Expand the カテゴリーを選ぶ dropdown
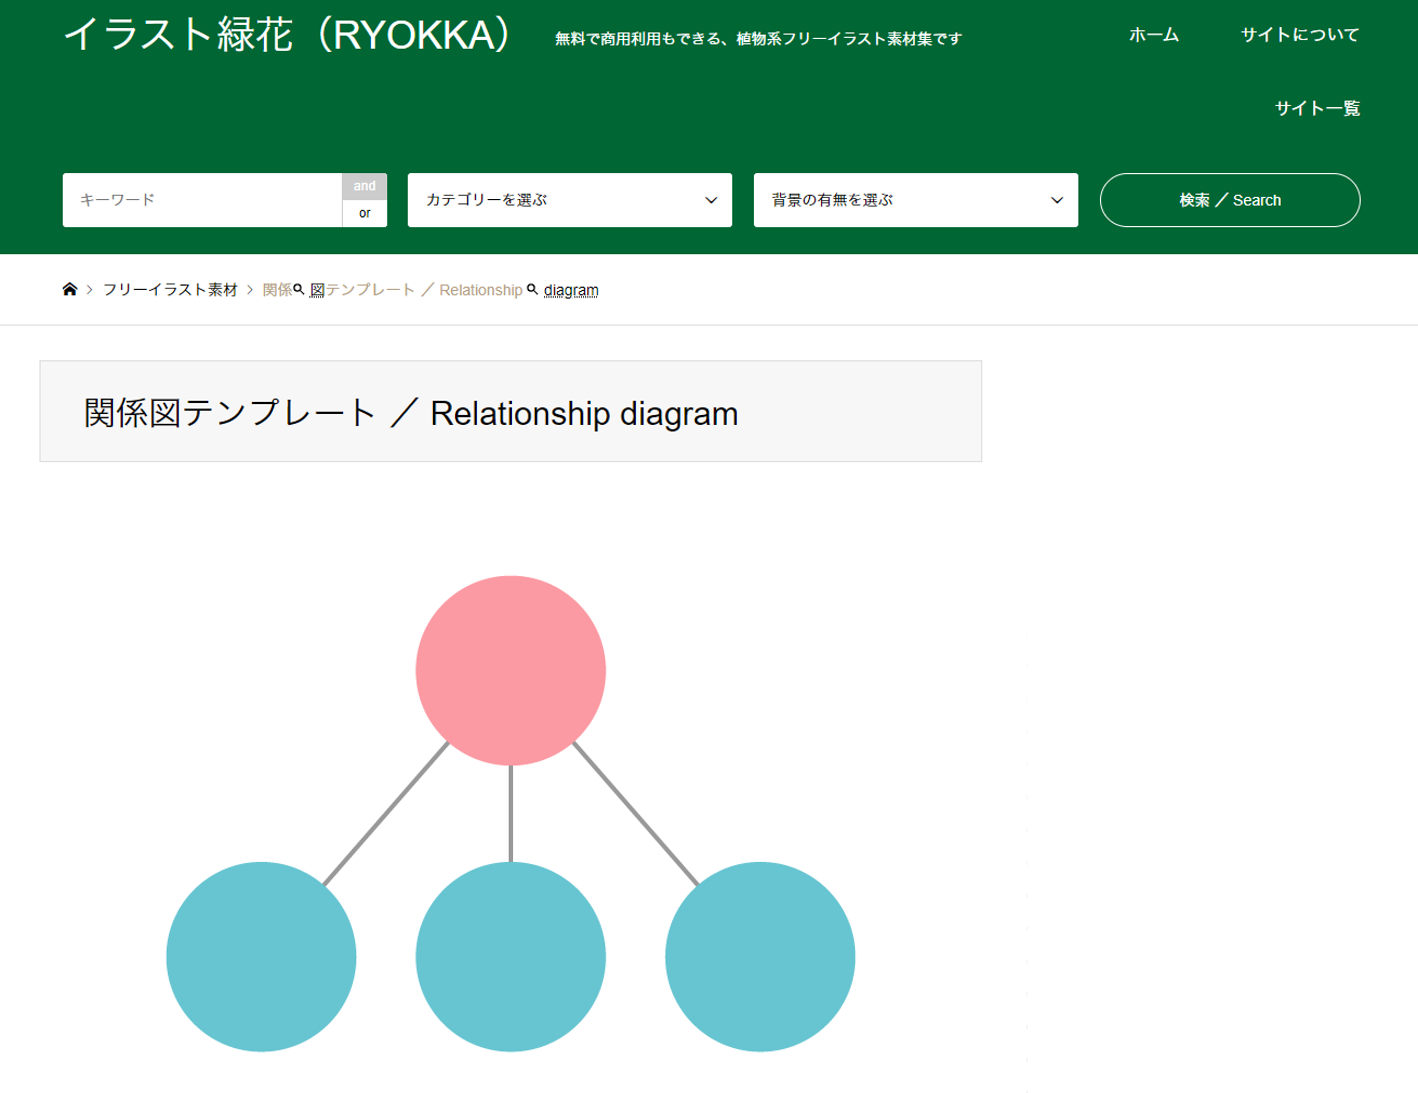Viewport: 1418px width, 1093px height. click(570, 200)
